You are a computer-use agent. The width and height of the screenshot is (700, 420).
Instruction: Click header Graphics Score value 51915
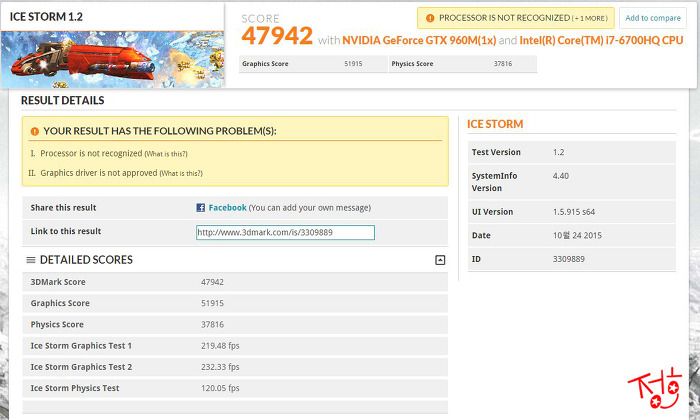pyautogui.click(x=353, y=64)
